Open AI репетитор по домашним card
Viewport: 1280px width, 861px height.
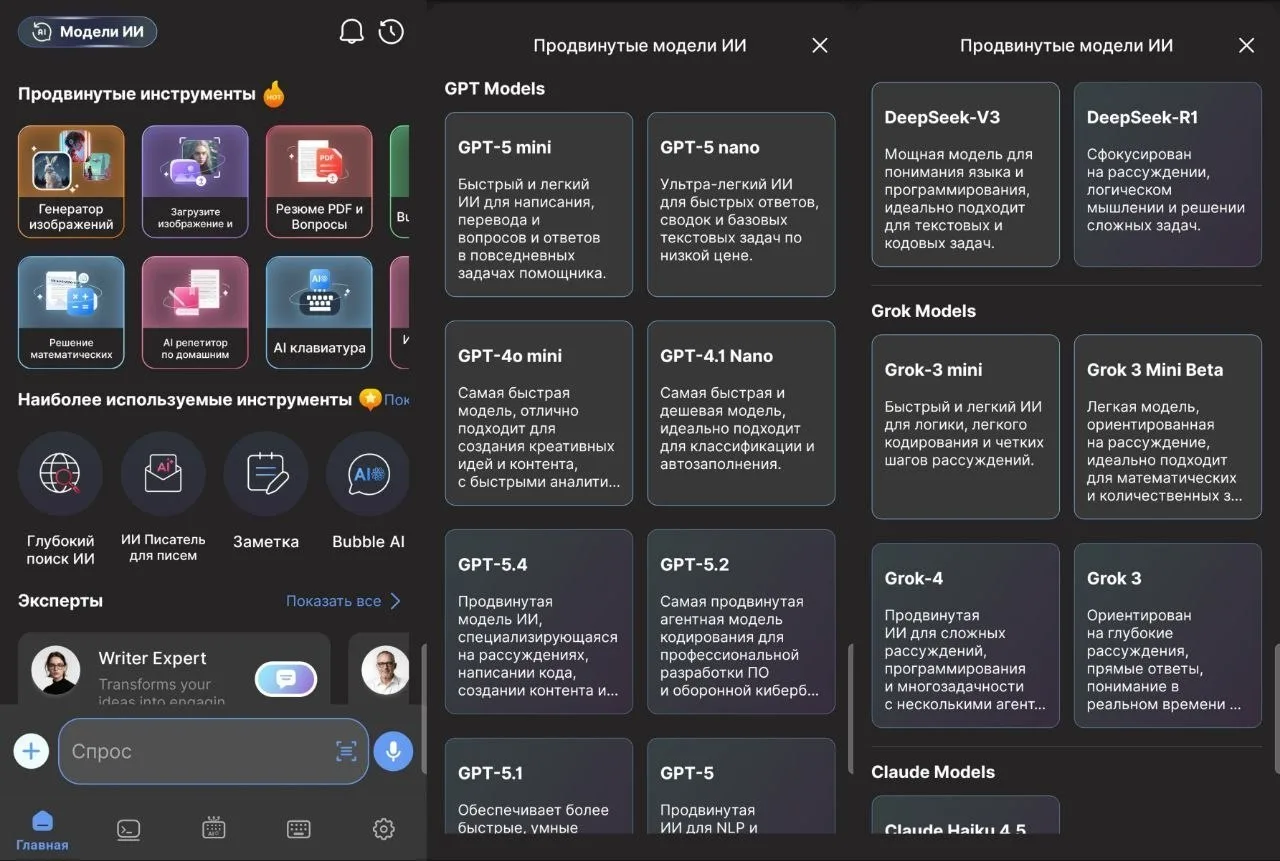(195, 312)
